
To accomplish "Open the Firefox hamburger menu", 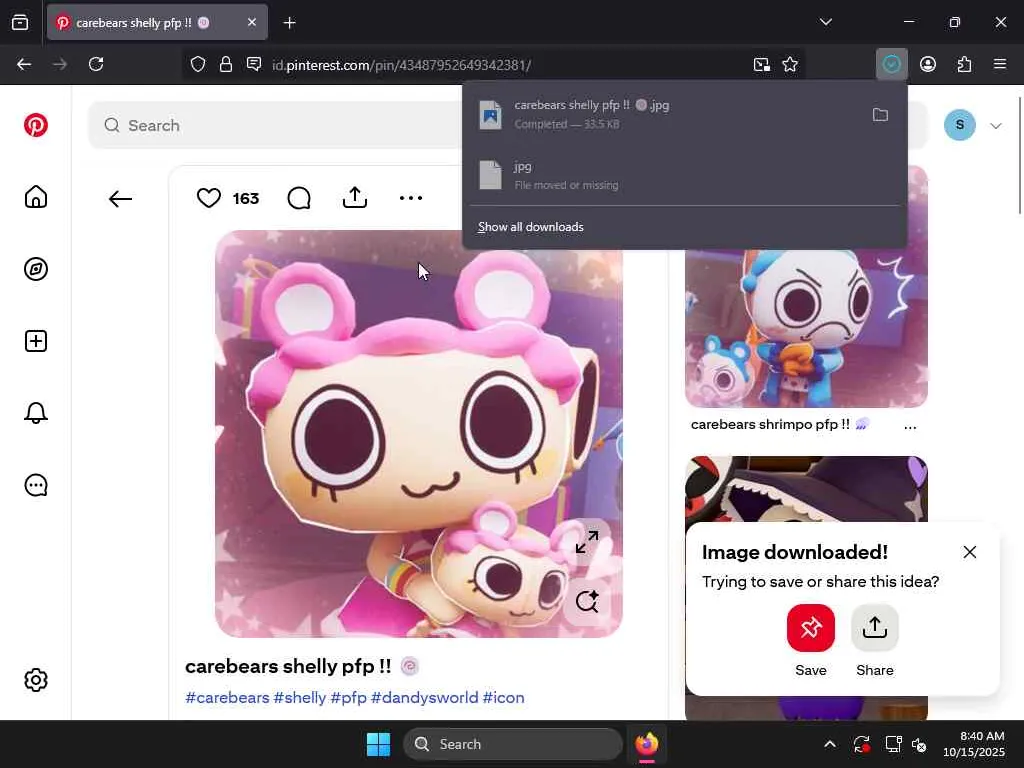I will 1000,64.
